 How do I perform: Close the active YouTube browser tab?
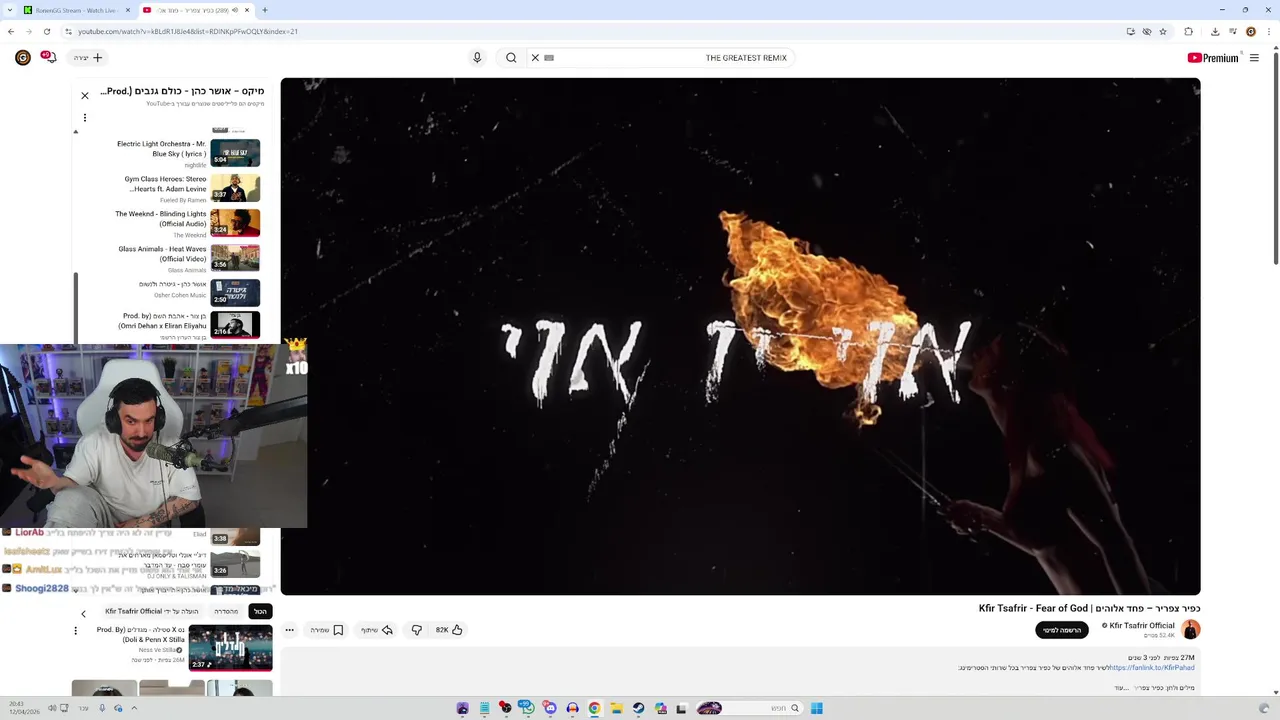tap(247, 10)
